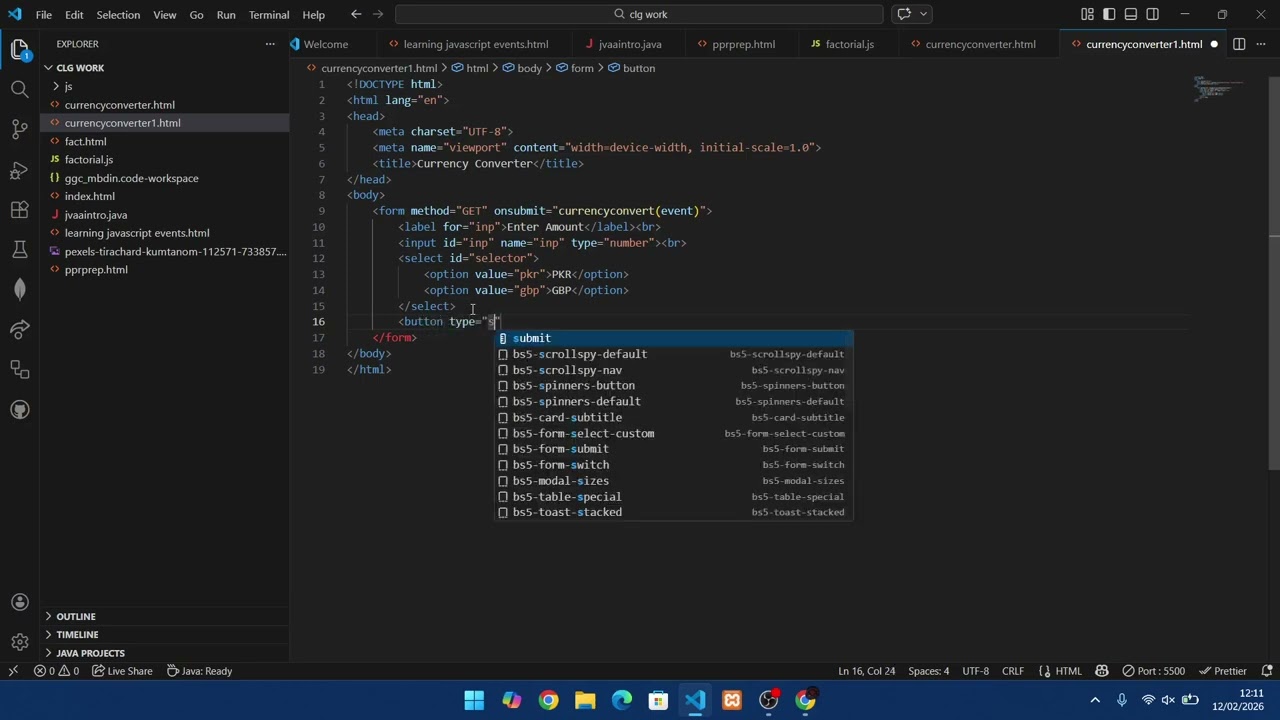Expand the OUTLINE section
This screenshot has width=1280, height=720.
(76, 616)
